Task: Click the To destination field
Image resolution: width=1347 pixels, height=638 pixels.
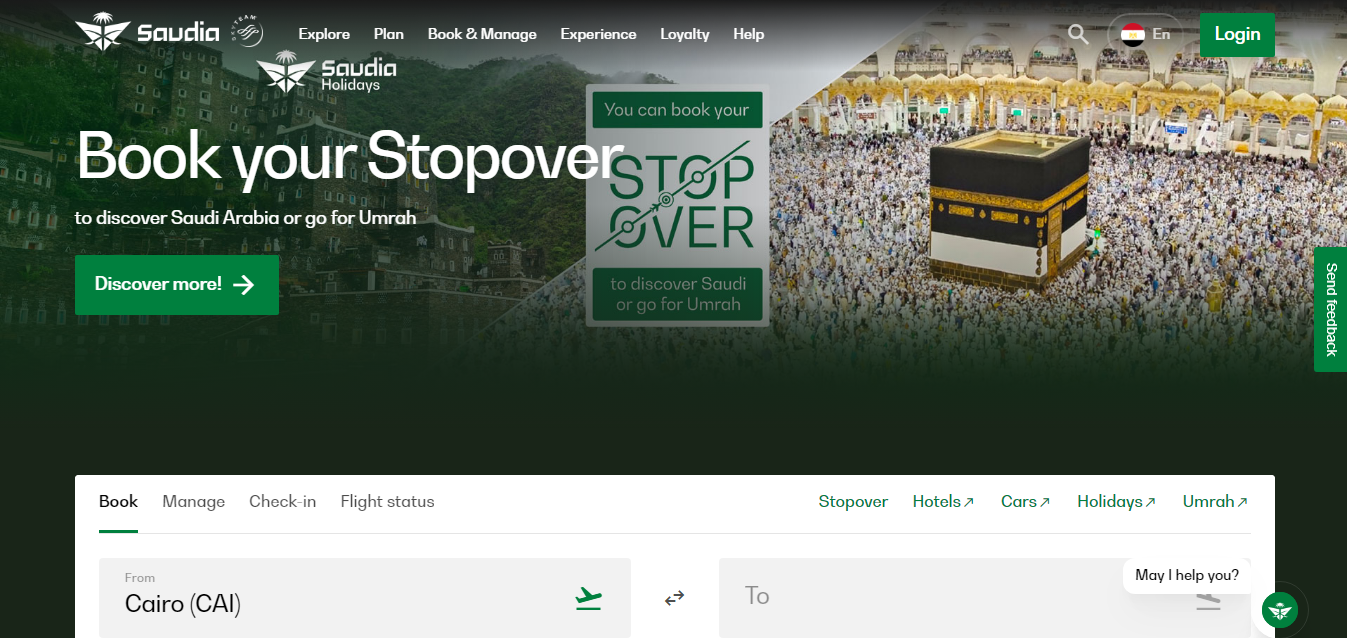Action: [985, 598]
